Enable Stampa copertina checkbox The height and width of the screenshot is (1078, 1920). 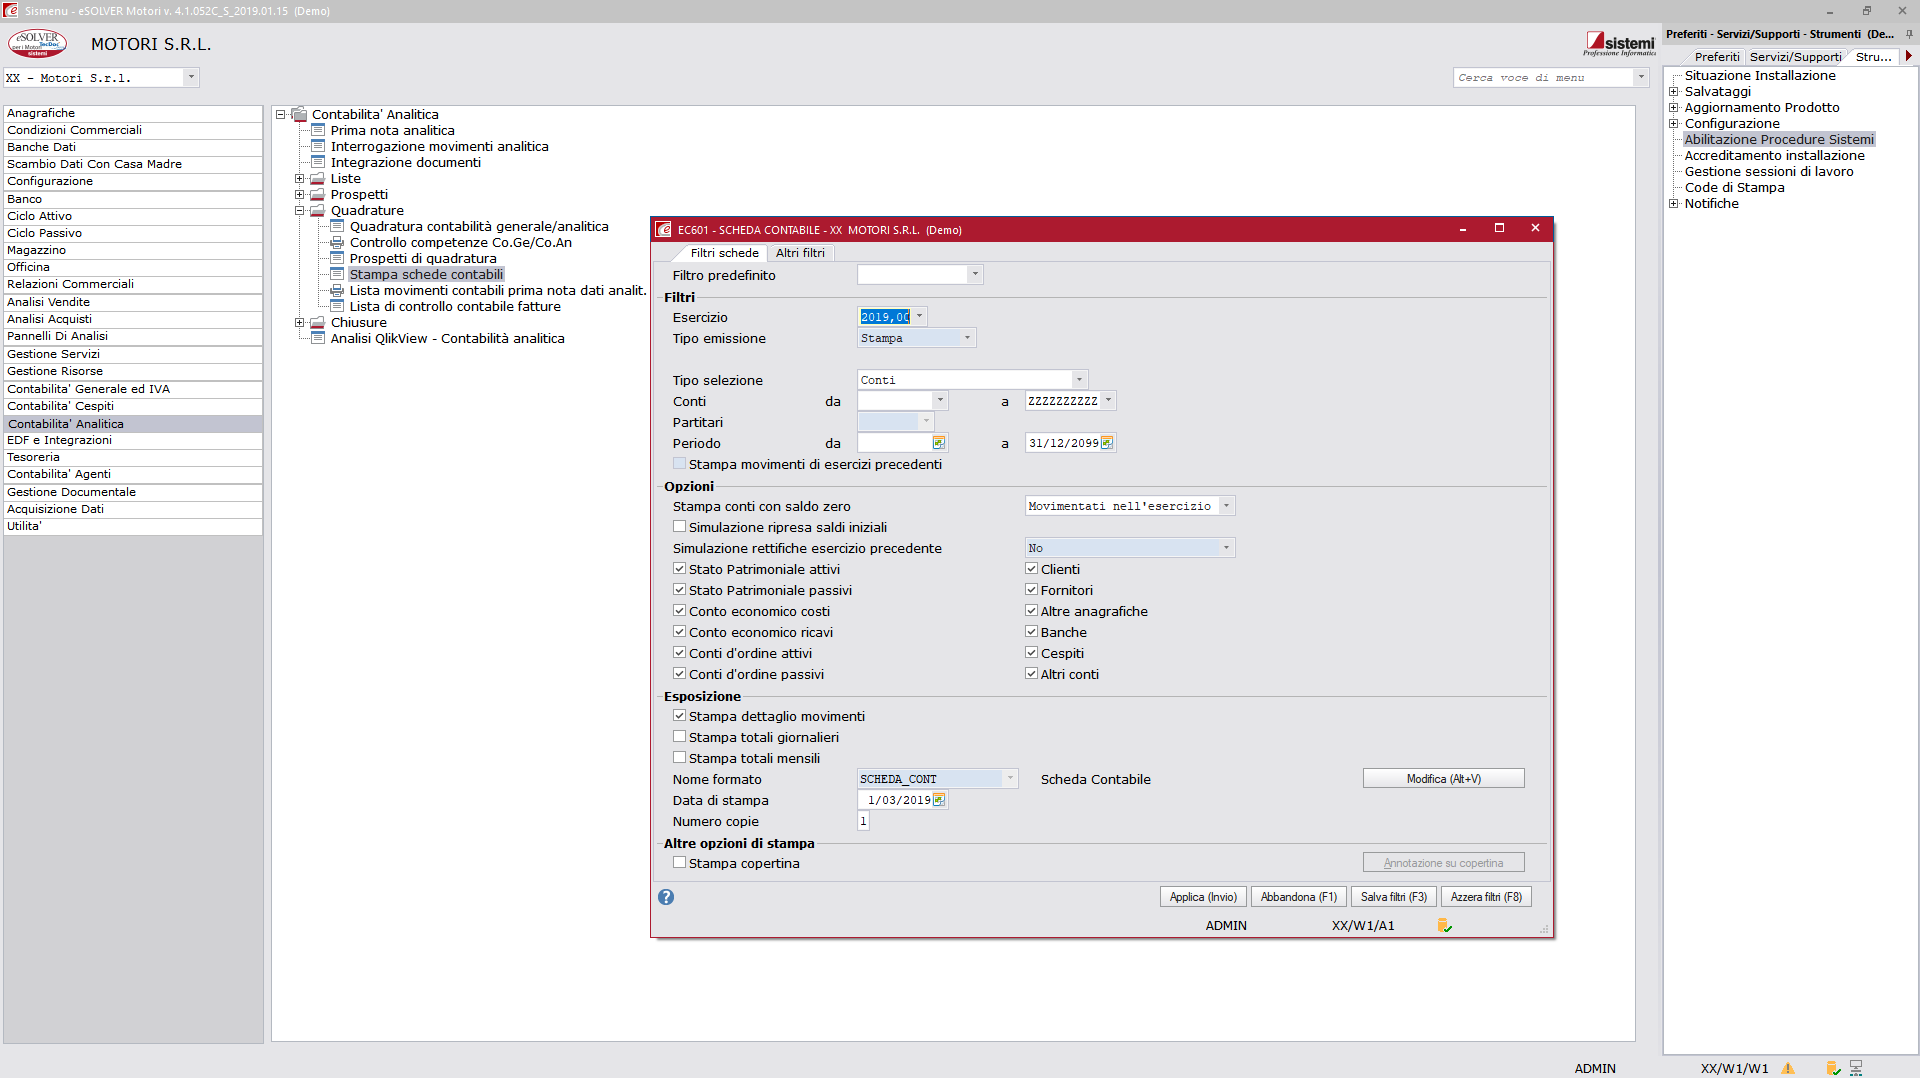coord(680,863)
